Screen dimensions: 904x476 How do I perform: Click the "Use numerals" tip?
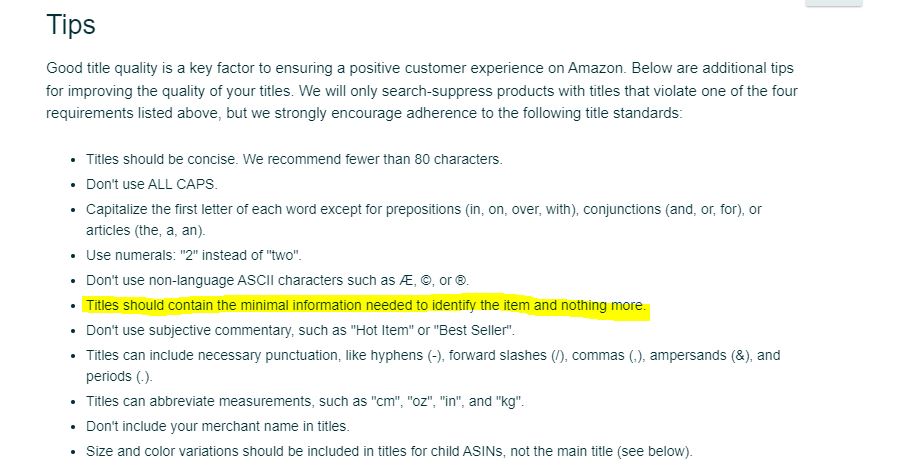point(194,255)
